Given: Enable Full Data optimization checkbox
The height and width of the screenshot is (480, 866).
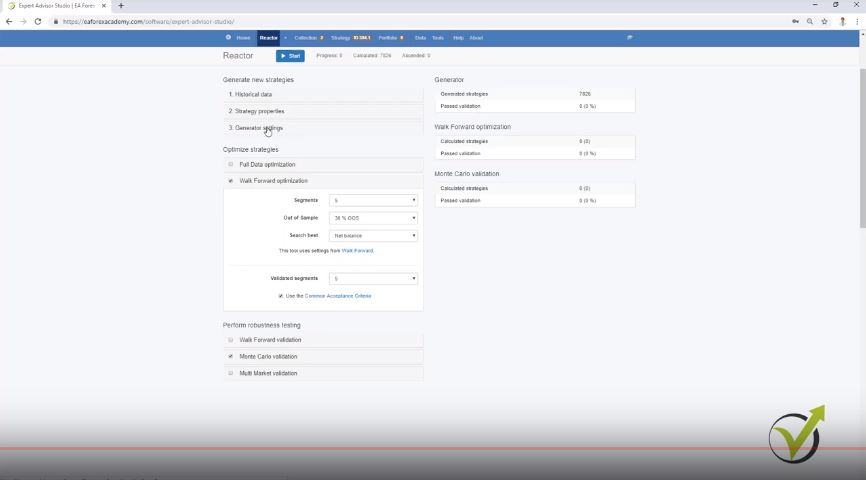Looking at the screenshot, I should click(231, 164).
